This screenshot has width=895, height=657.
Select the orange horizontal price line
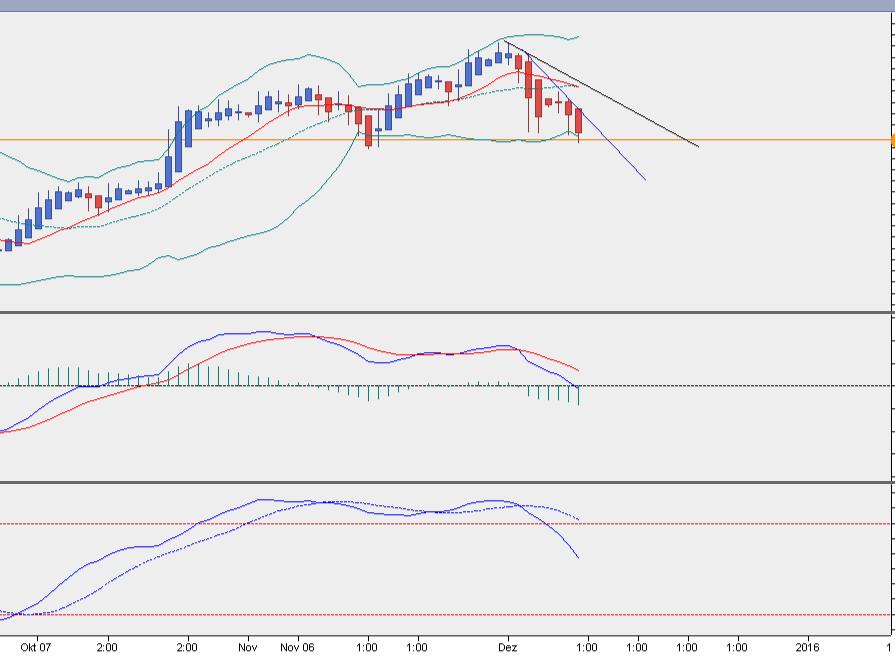click(x=750, y=141)
